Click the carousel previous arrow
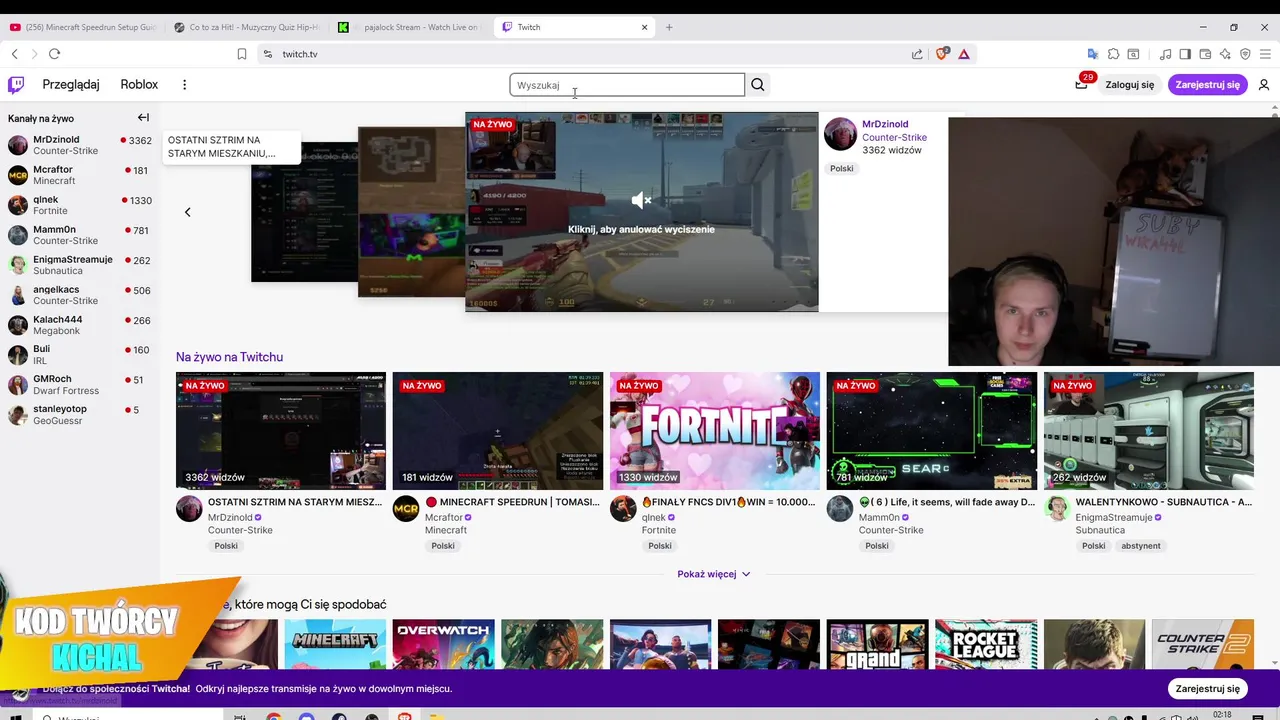This screenshot has width=1280, height=720. pos(187,212)
